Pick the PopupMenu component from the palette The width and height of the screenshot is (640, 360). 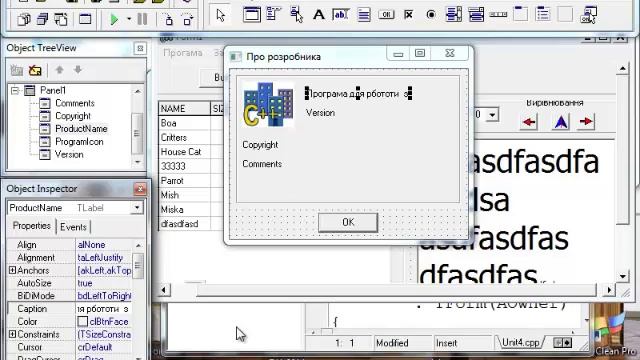point(297,15)
